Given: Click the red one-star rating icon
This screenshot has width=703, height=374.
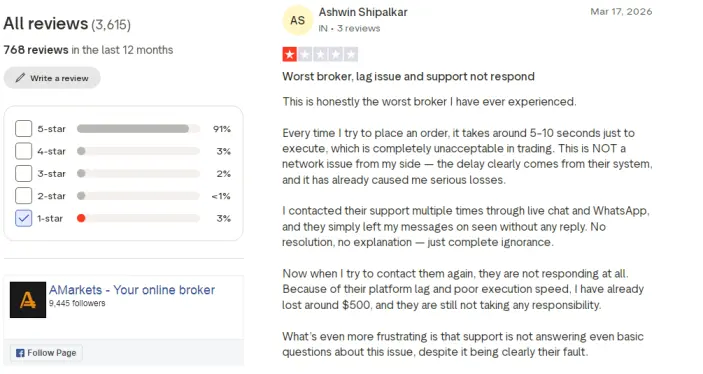Looking at the screenshot, I should pos(290,55).
